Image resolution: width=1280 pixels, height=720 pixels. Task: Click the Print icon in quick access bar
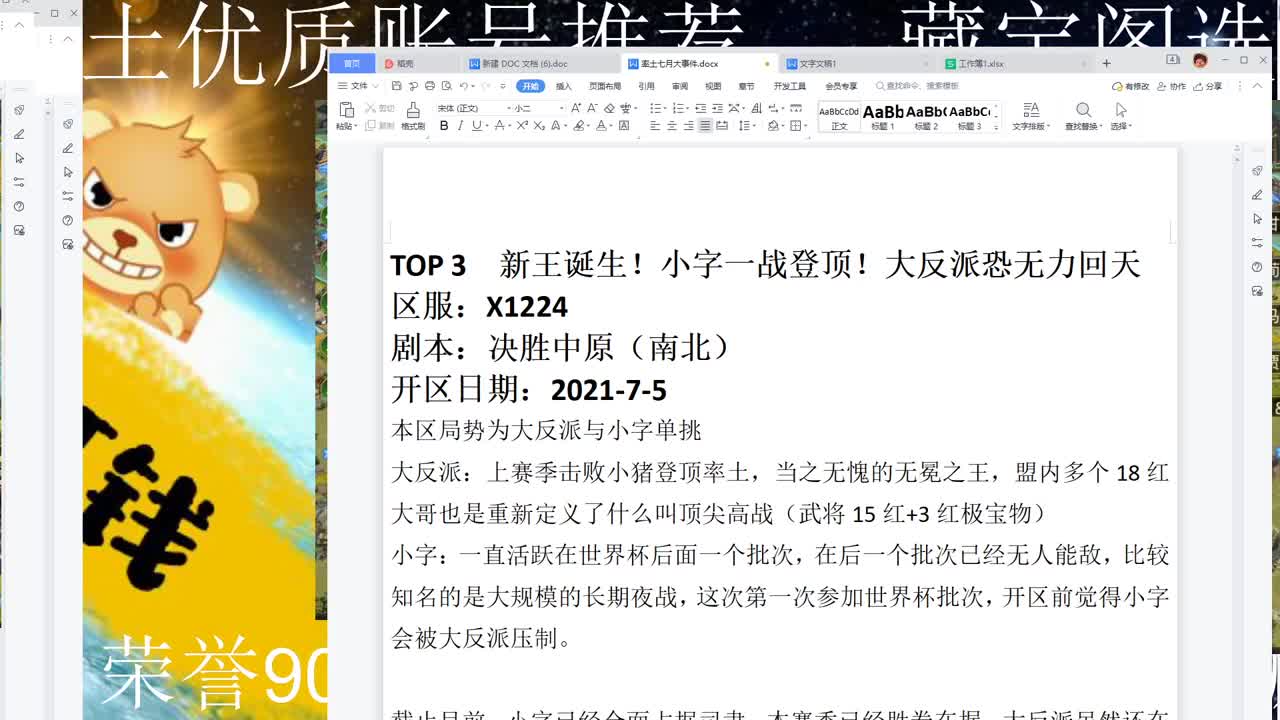click(x=429, y=86)
